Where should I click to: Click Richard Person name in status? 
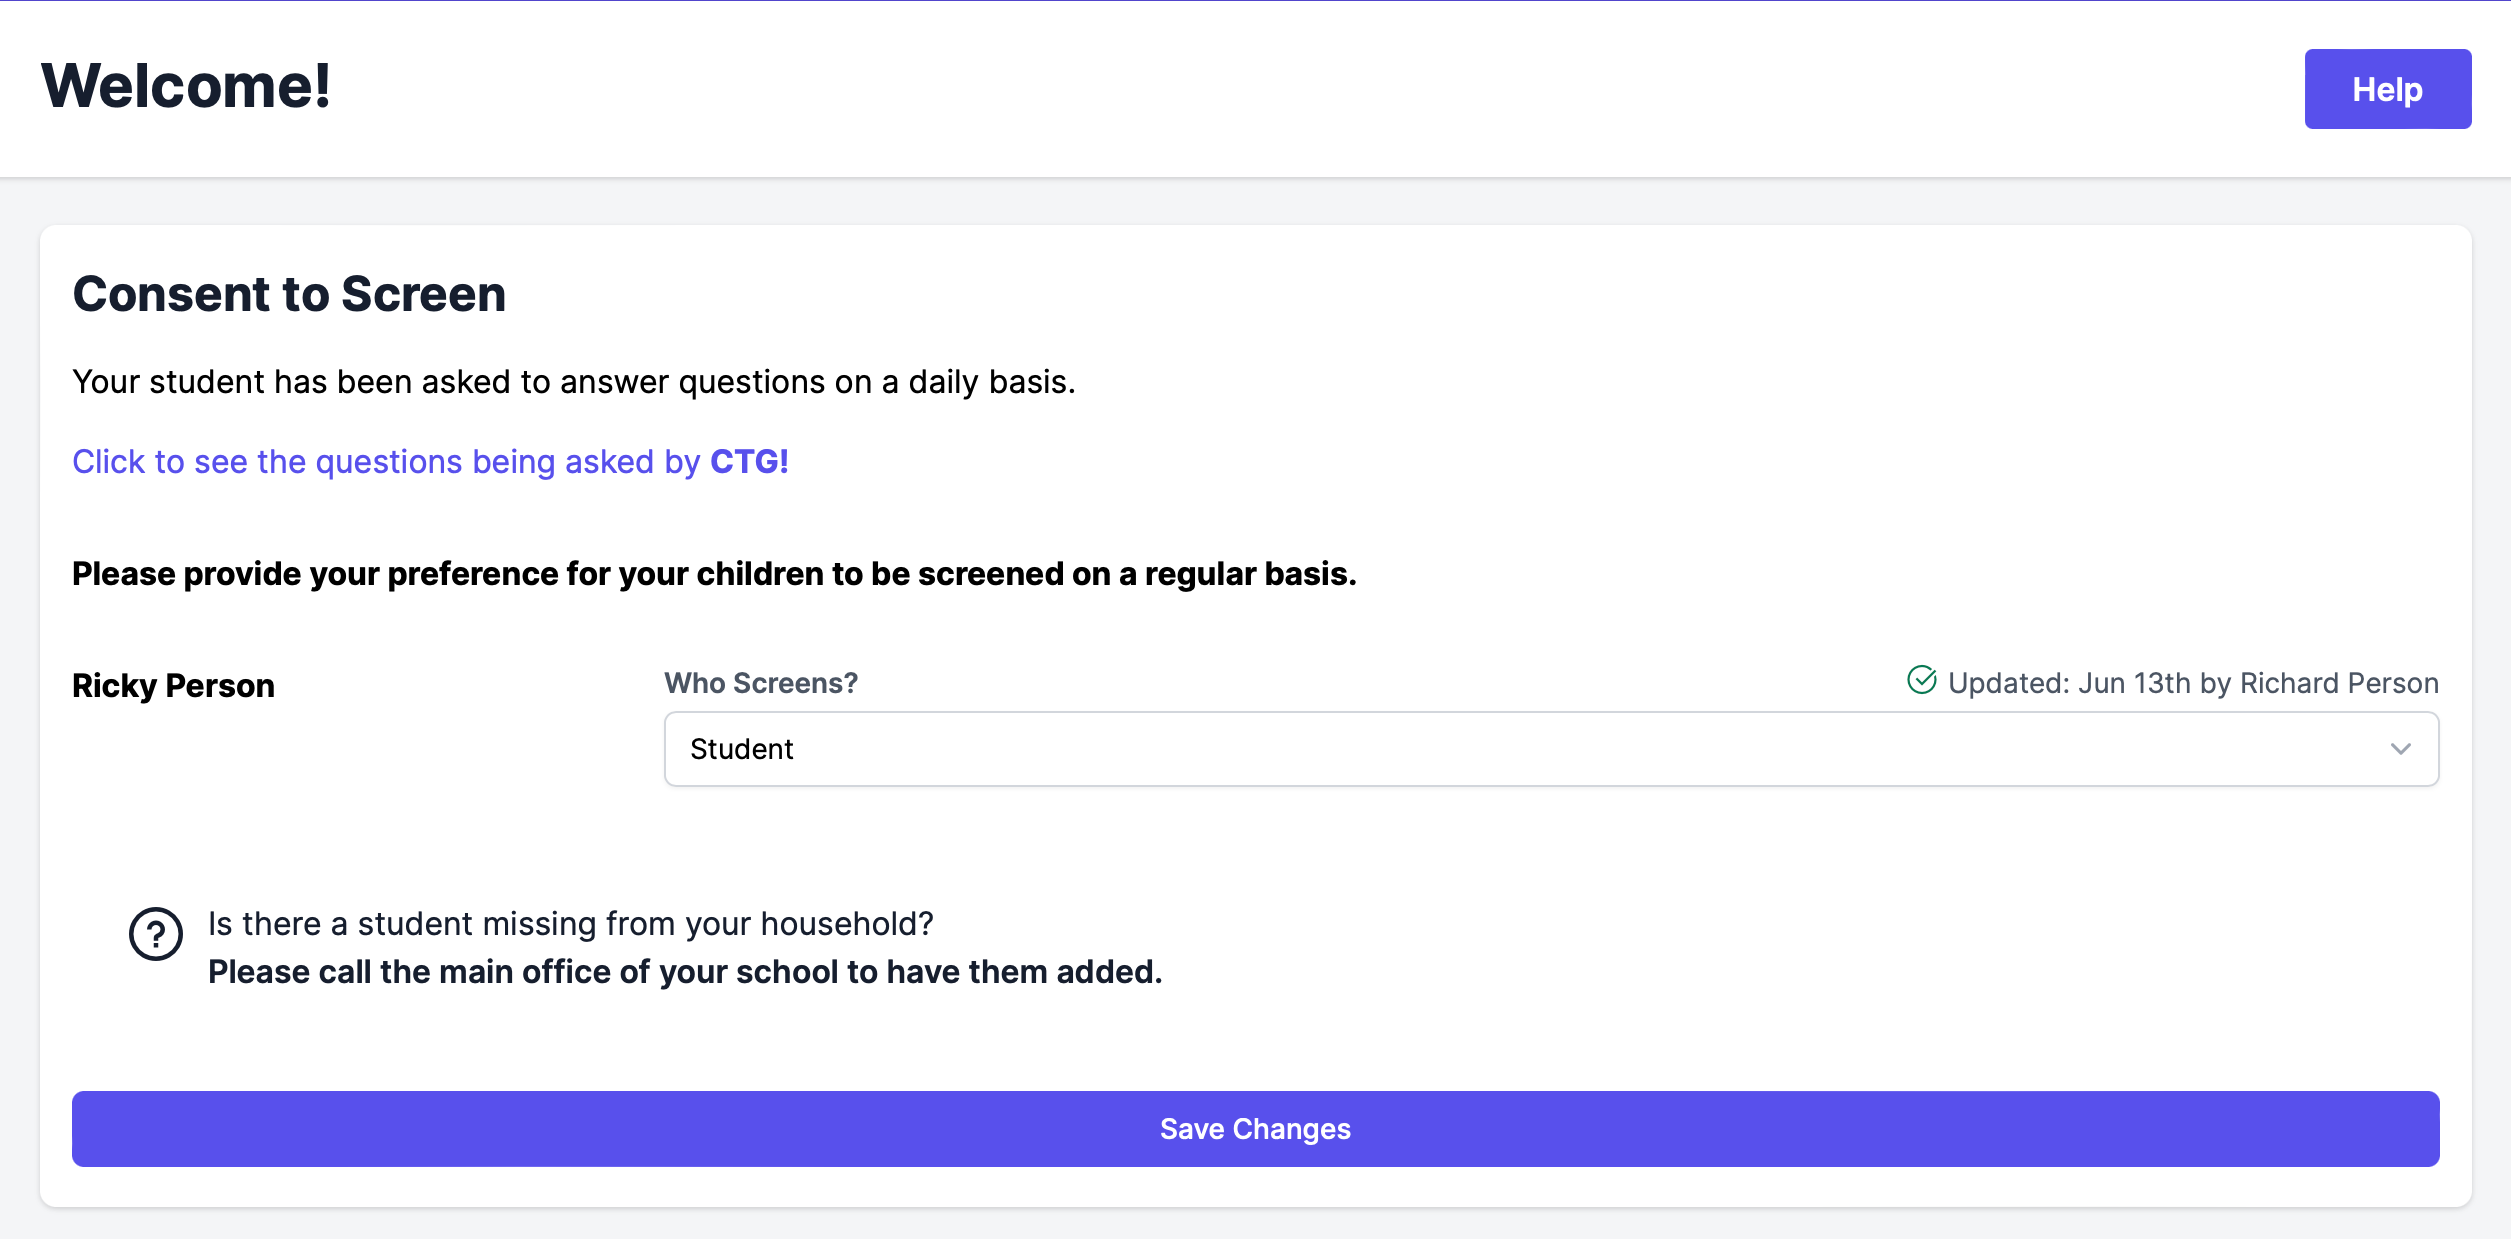point(2339,683)
